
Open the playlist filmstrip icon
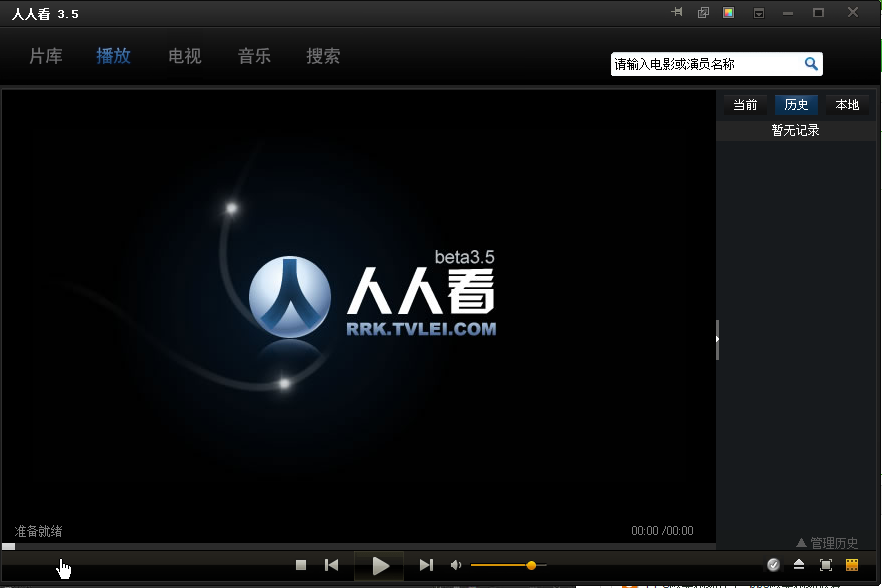(852, 565)
